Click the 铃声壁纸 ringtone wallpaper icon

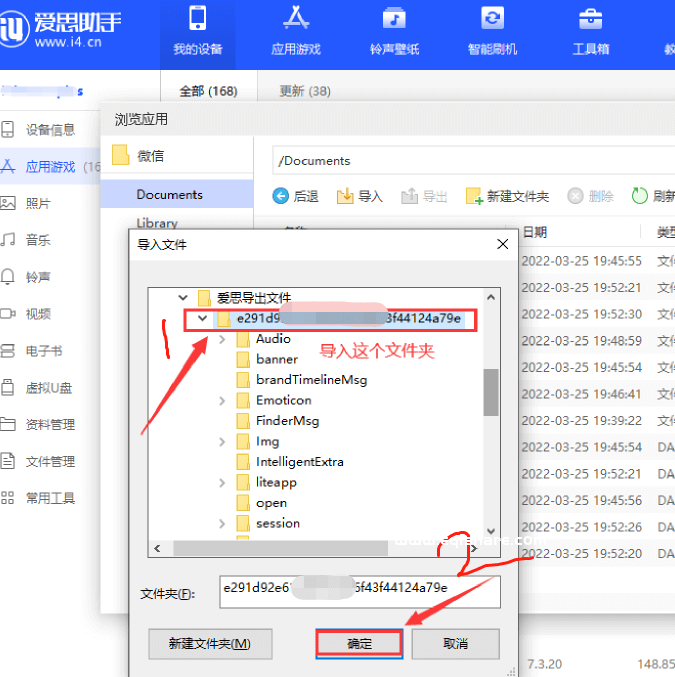click(394, 19)
